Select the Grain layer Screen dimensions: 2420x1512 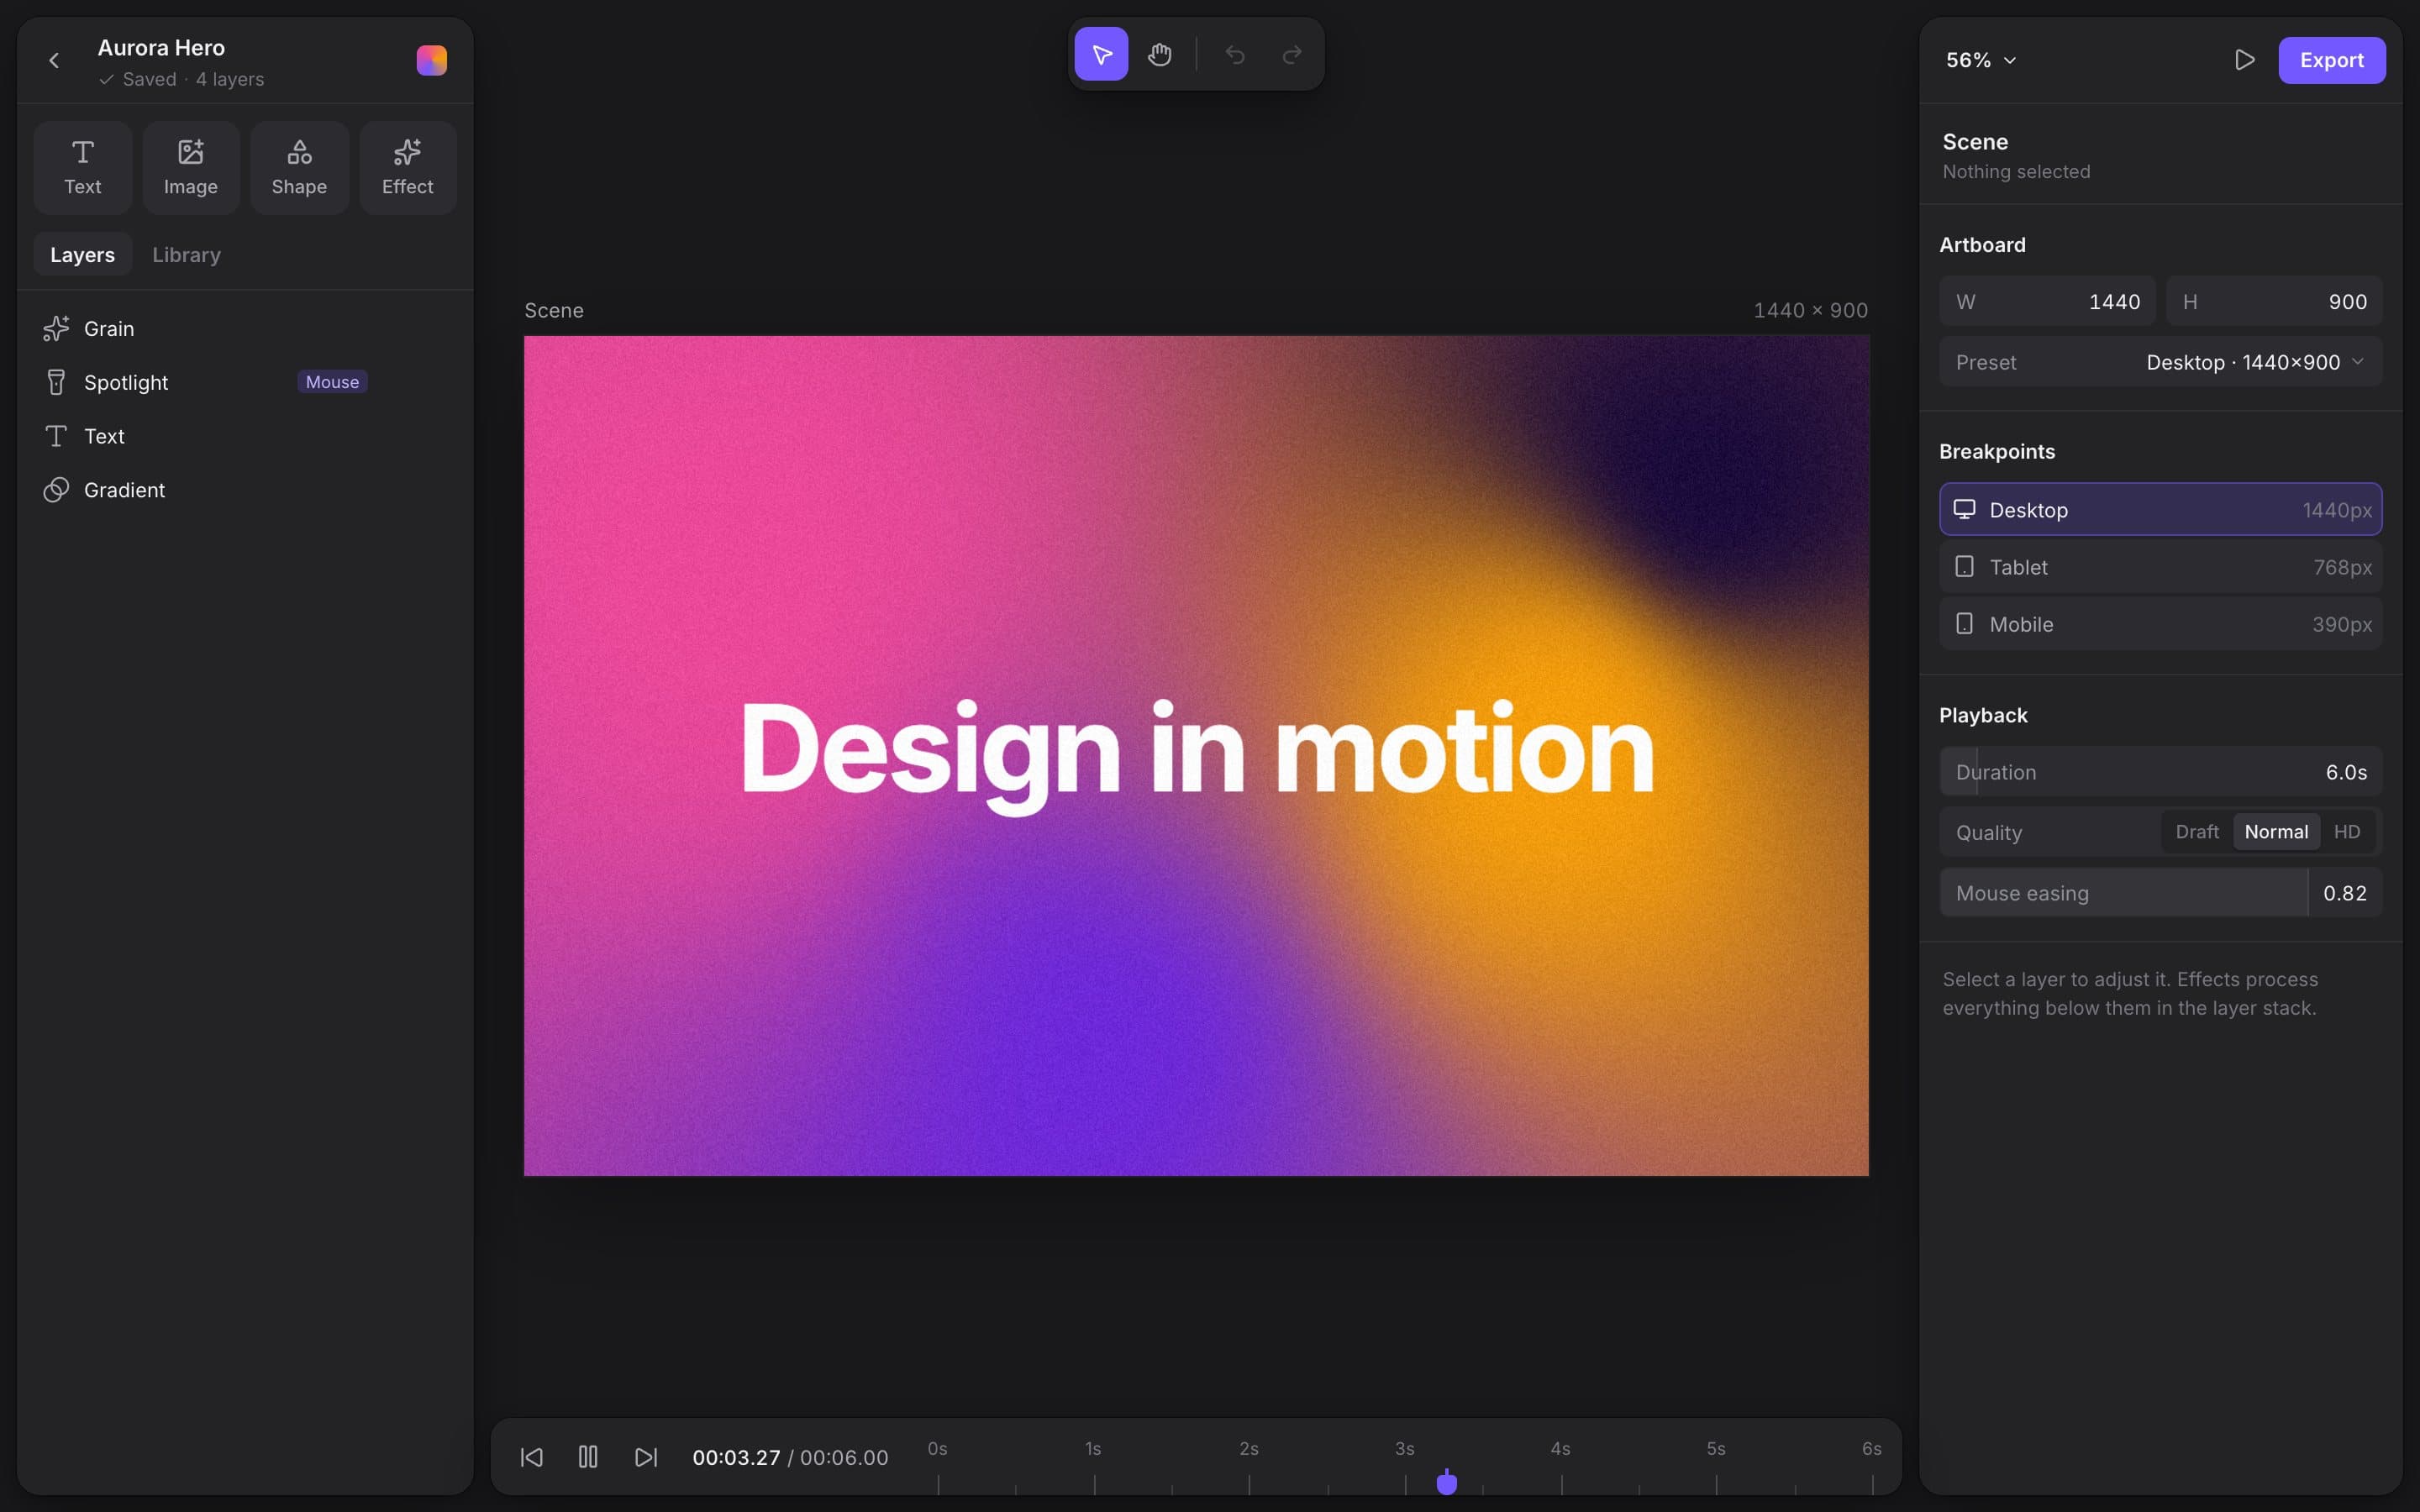pyautogui.click(x=245, y=328)
